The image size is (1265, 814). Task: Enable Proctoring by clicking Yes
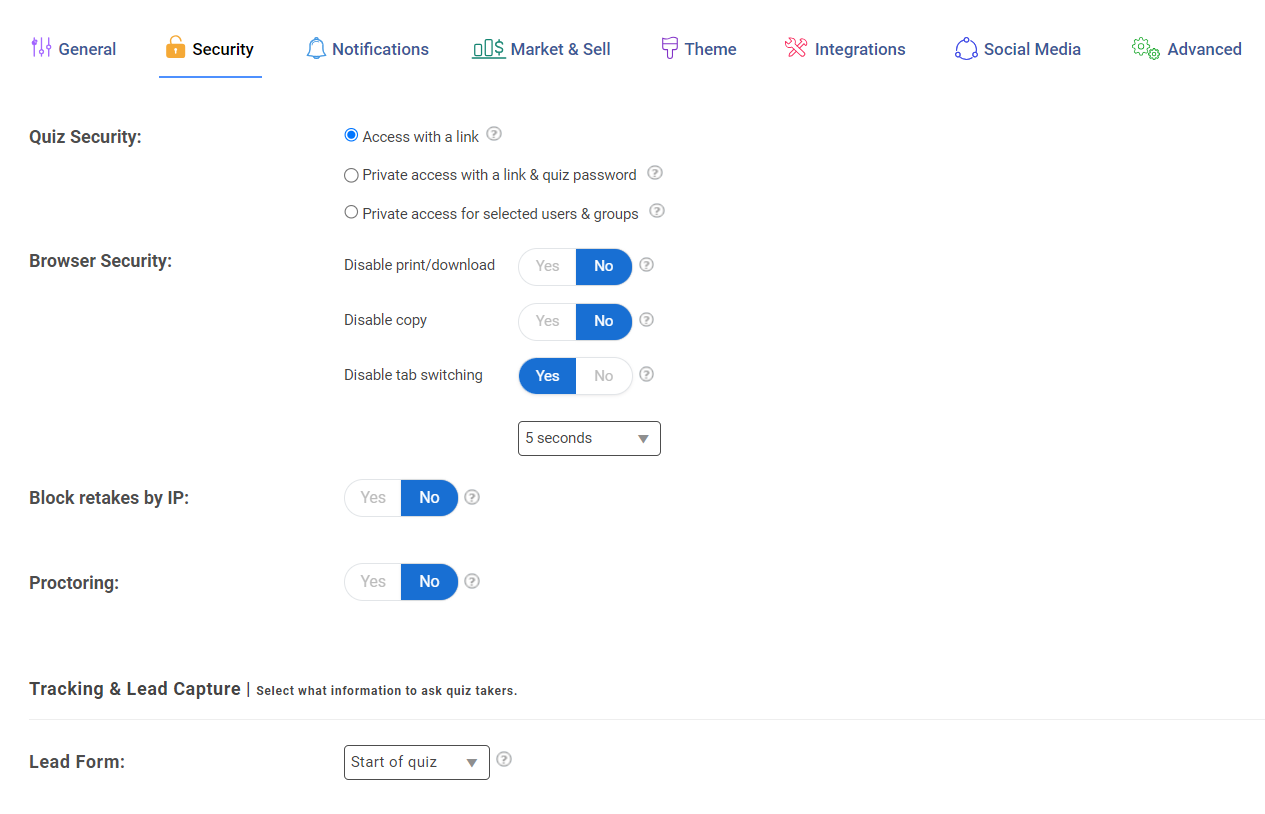[x=373, y=582]
